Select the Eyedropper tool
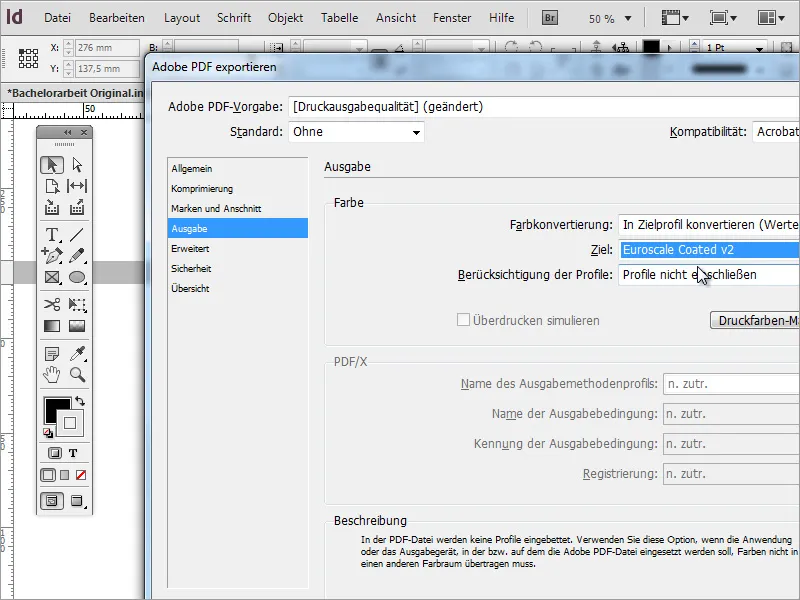Image resolution: width=800 pixels, height=600 pixels. [77, 353]
